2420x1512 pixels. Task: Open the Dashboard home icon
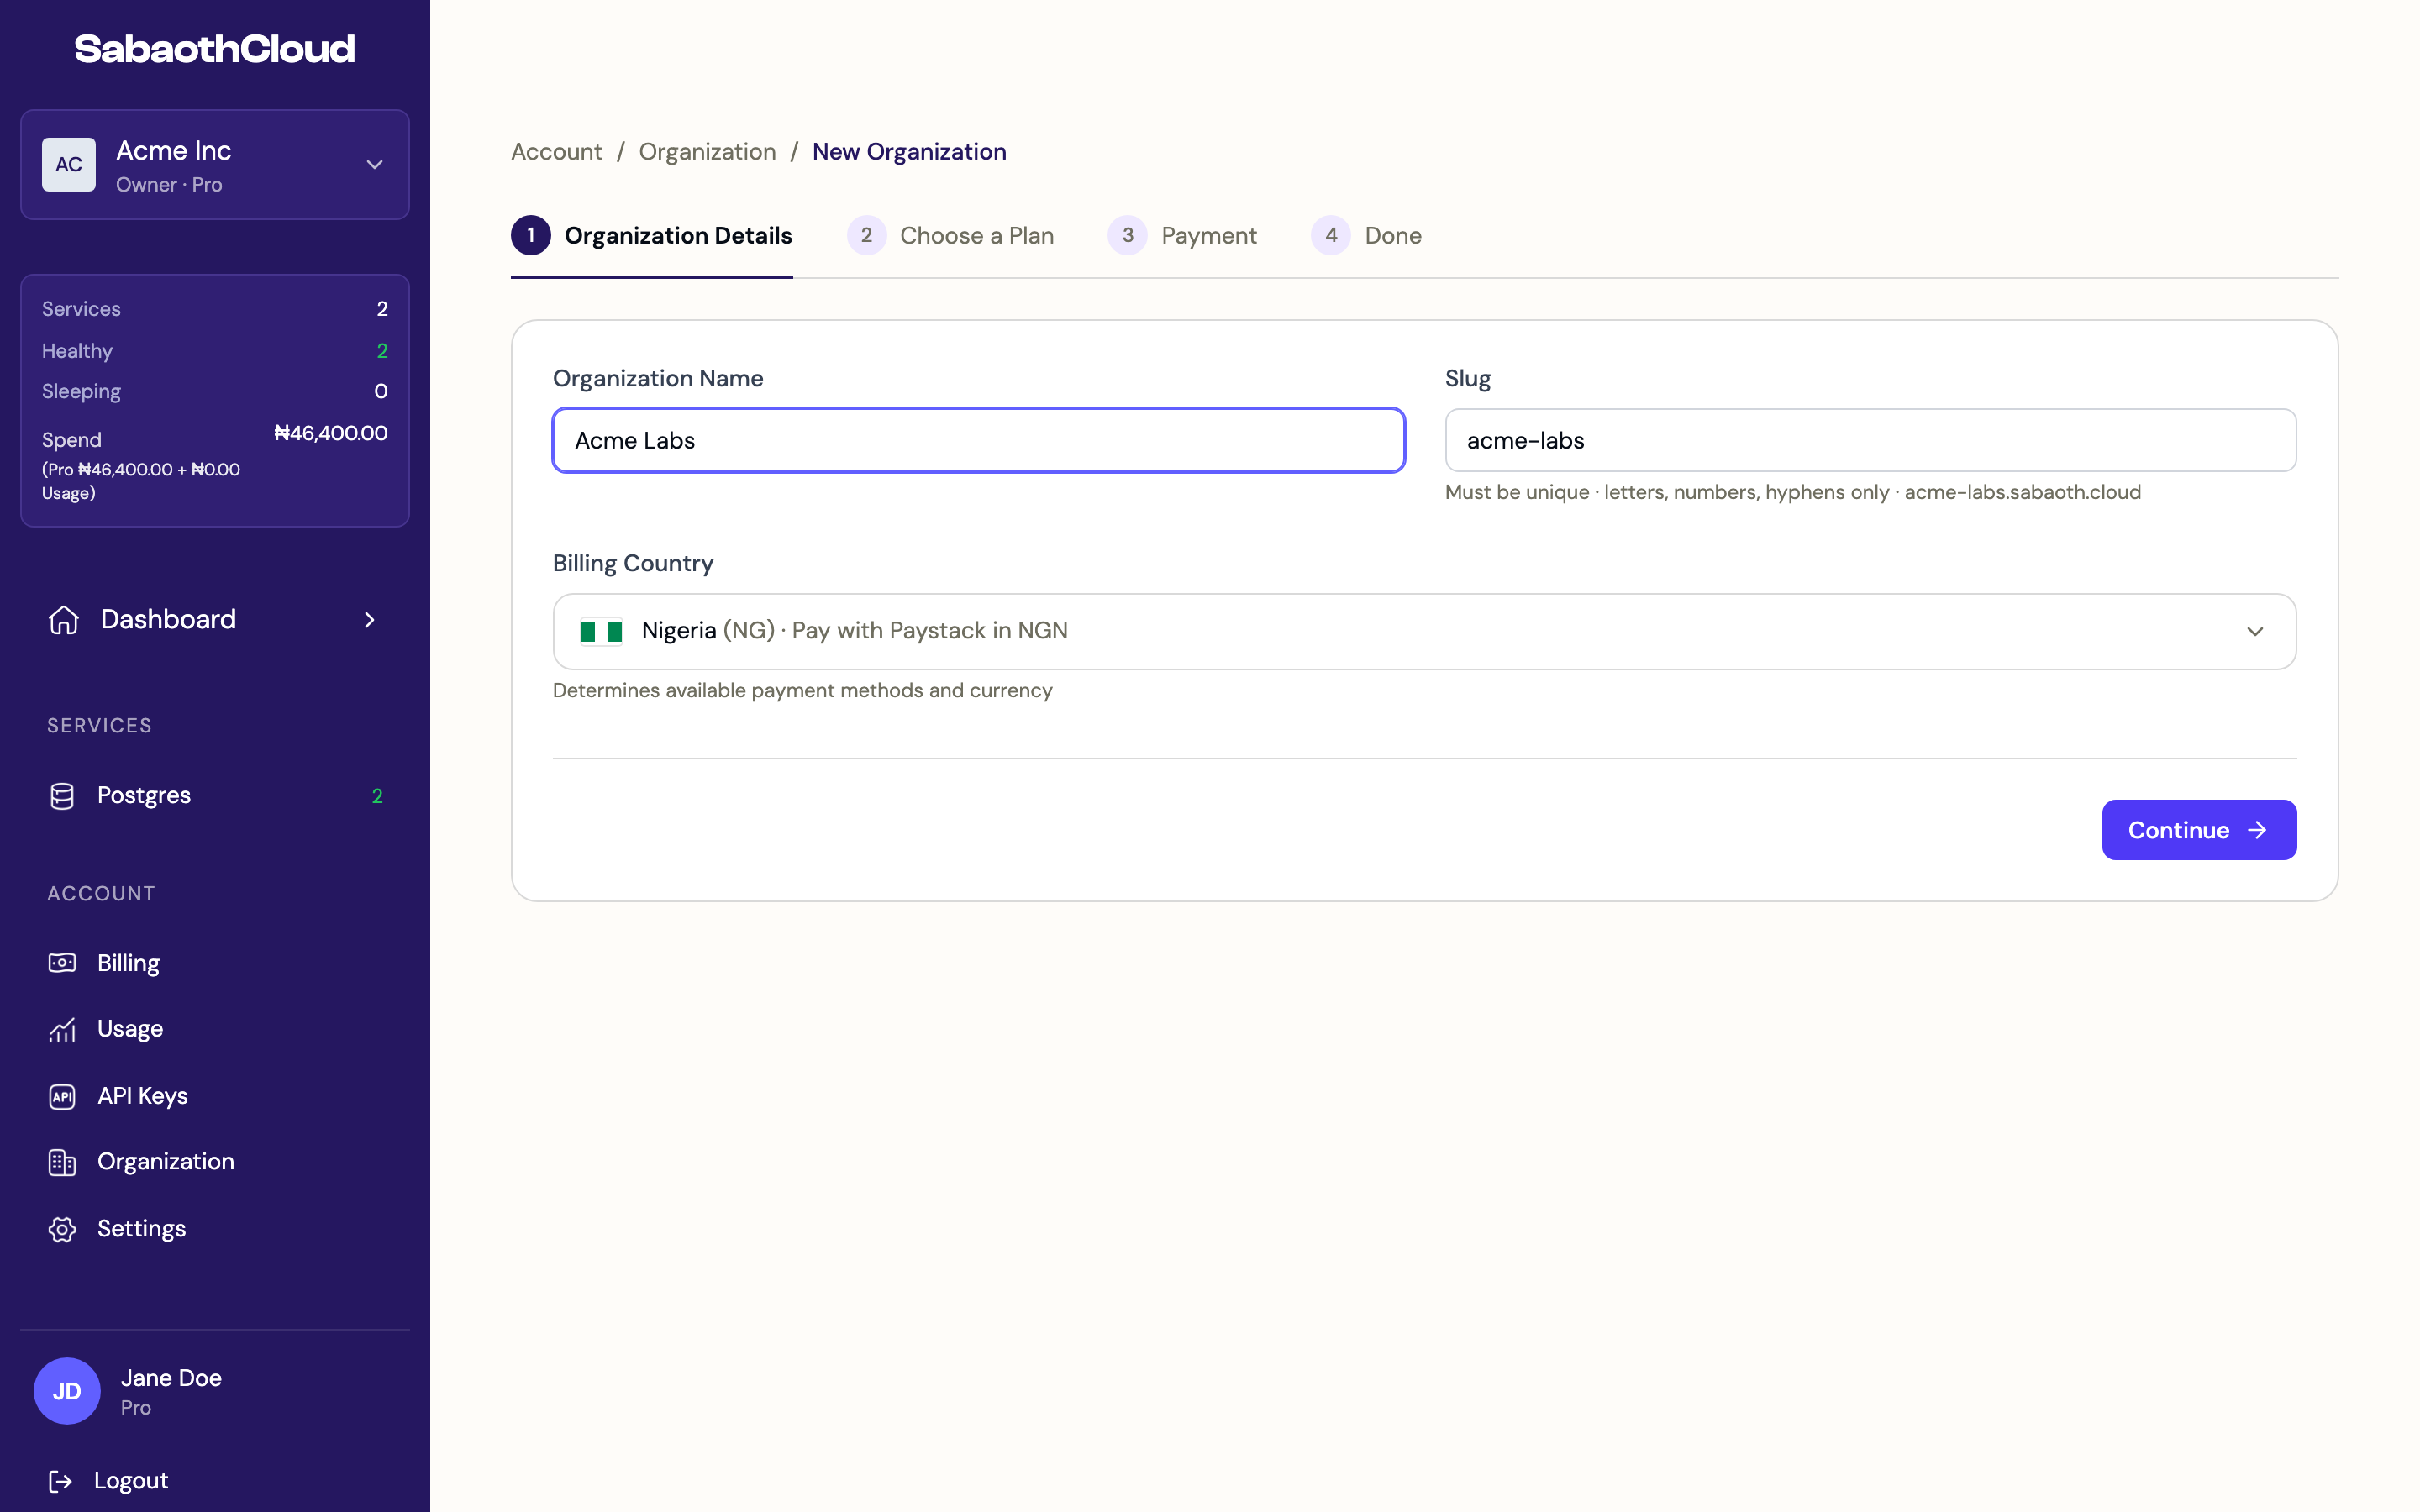pyautogui.click(x=63, y=620)
